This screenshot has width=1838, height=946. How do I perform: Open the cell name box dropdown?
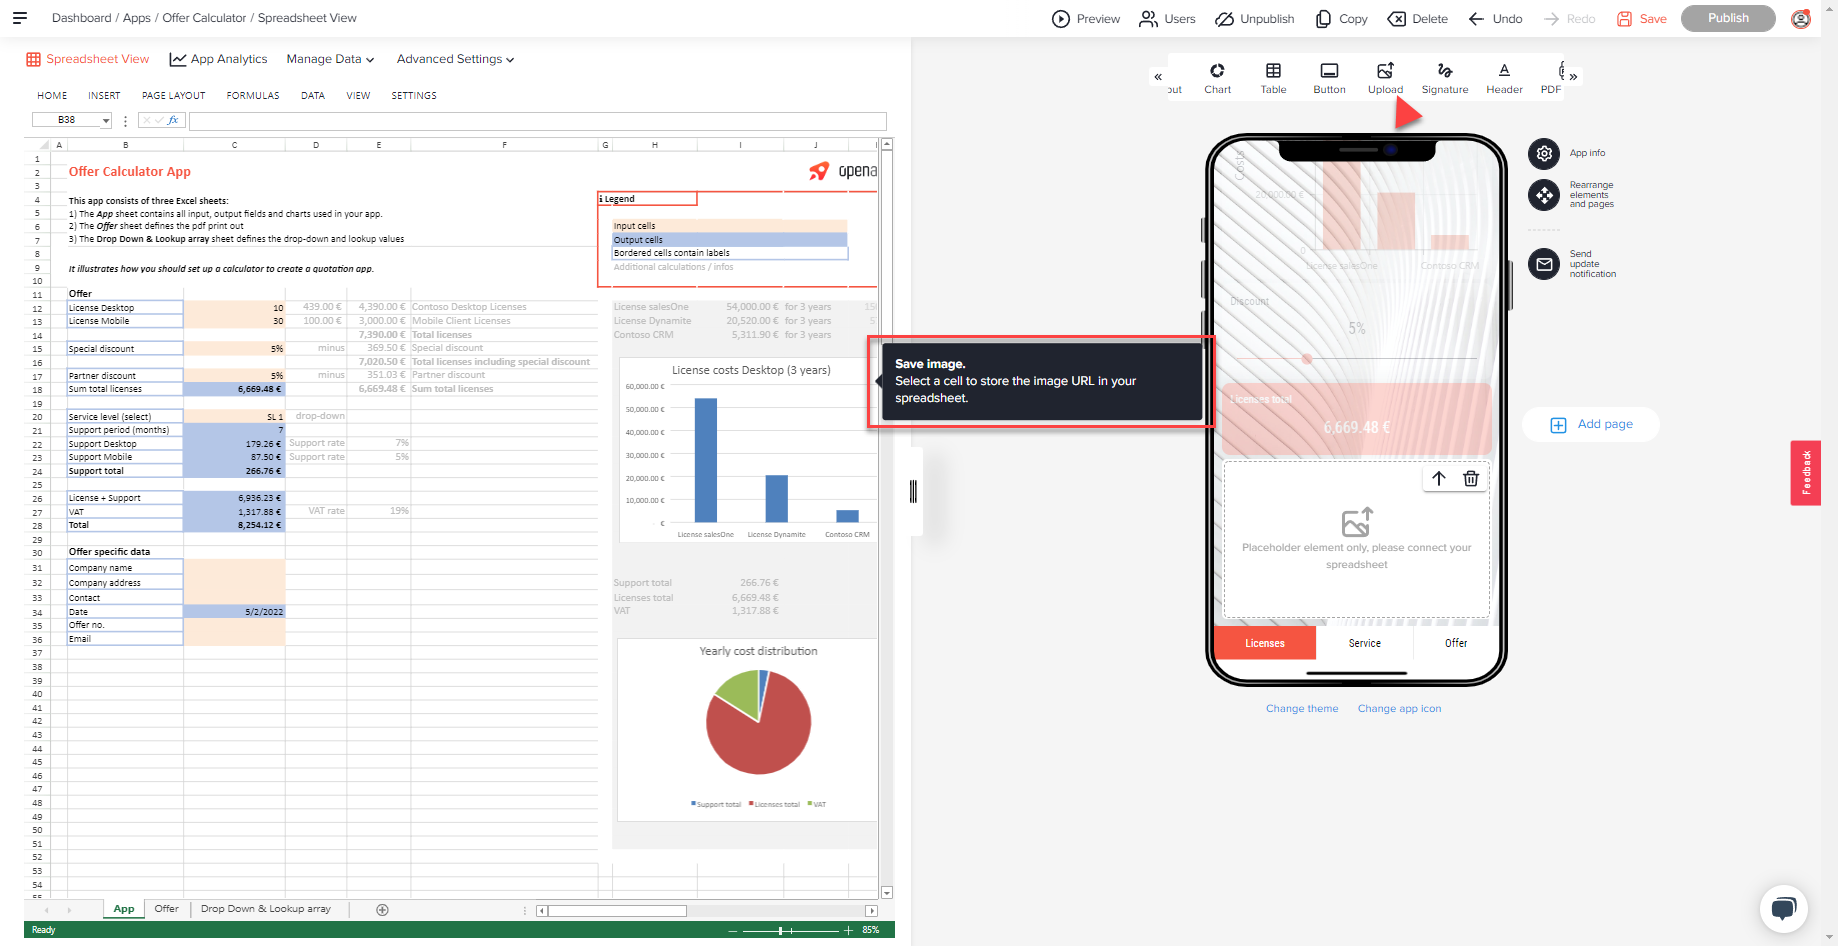[105, 121]
